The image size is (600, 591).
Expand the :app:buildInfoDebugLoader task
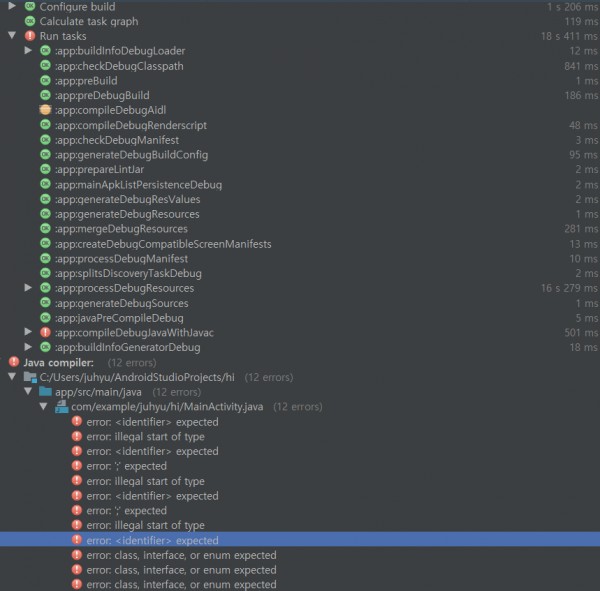point(28,50)
